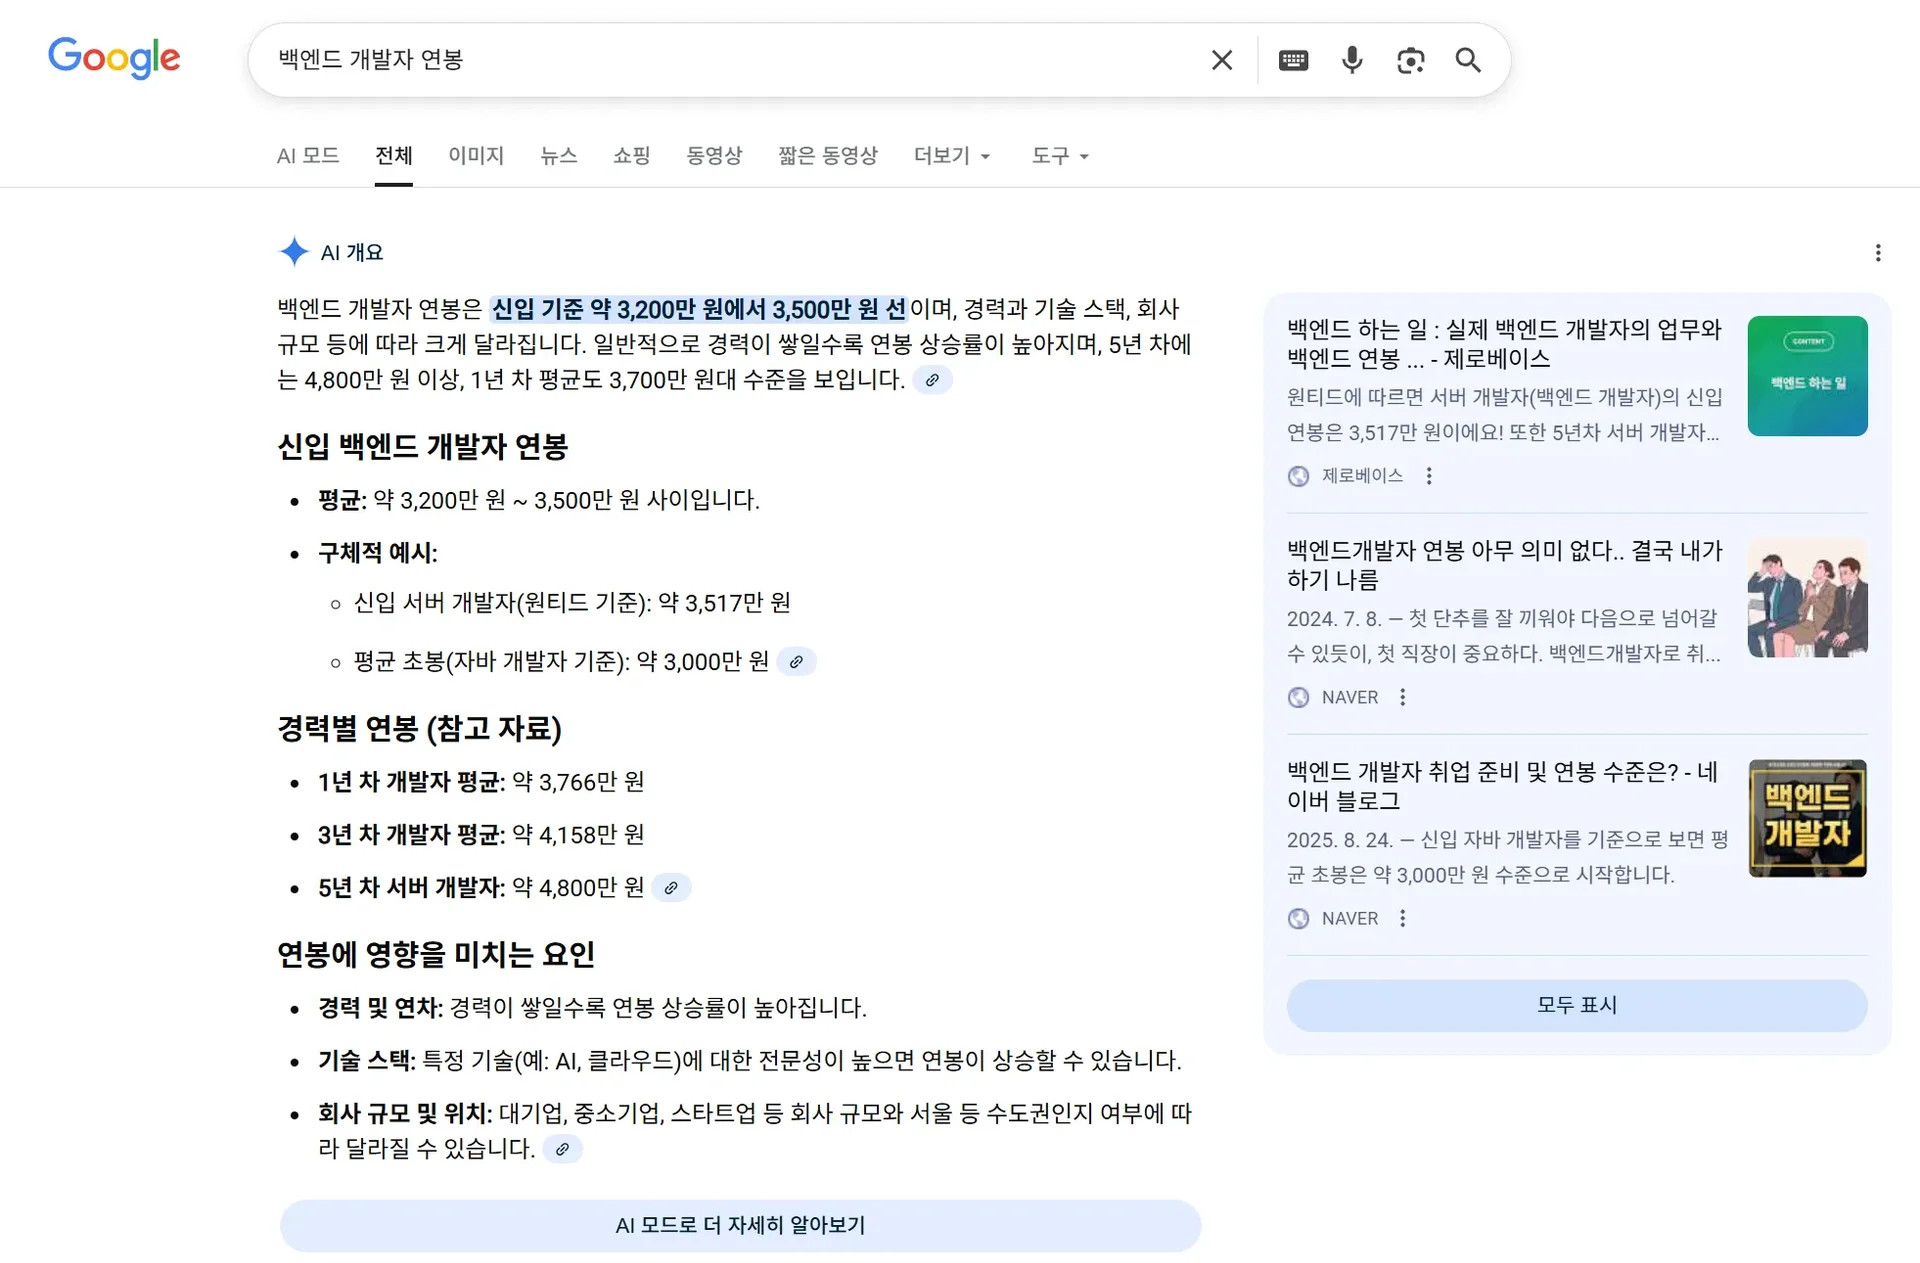Viewport: 1920px width, 1263px height.
Task: Open the three-dot menu for the NAVER result
Action: coord(1403,697)
